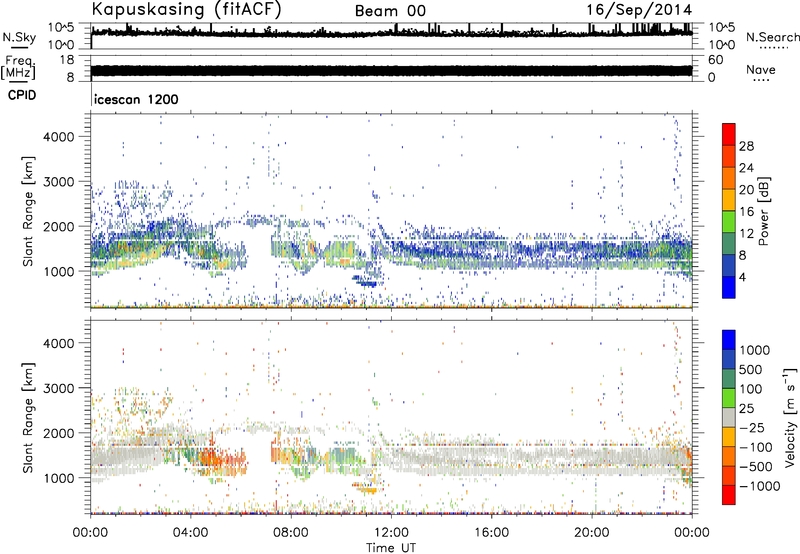
Task: Click Slant Range [km] label of Power panel
Action: point(28,211)
